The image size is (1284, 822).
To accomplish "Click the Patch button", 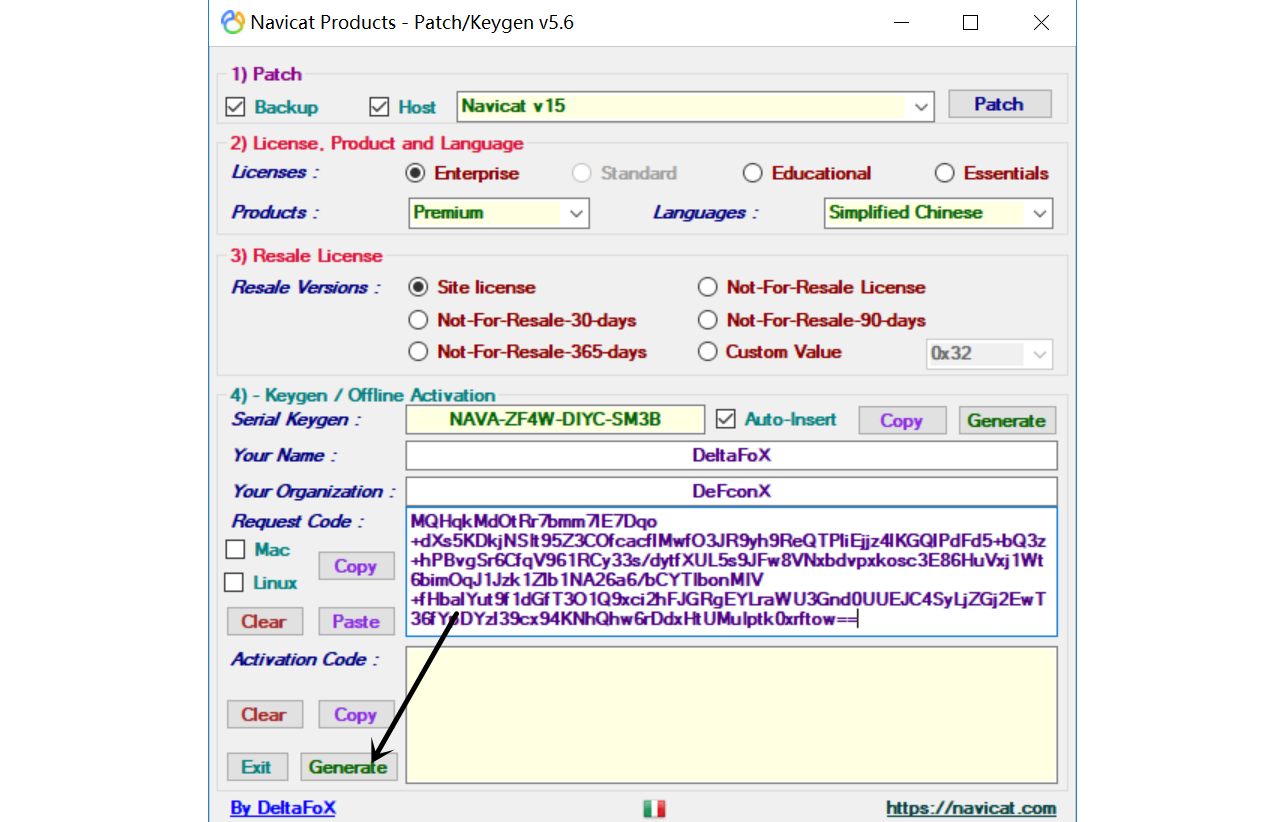I will 999,104.
